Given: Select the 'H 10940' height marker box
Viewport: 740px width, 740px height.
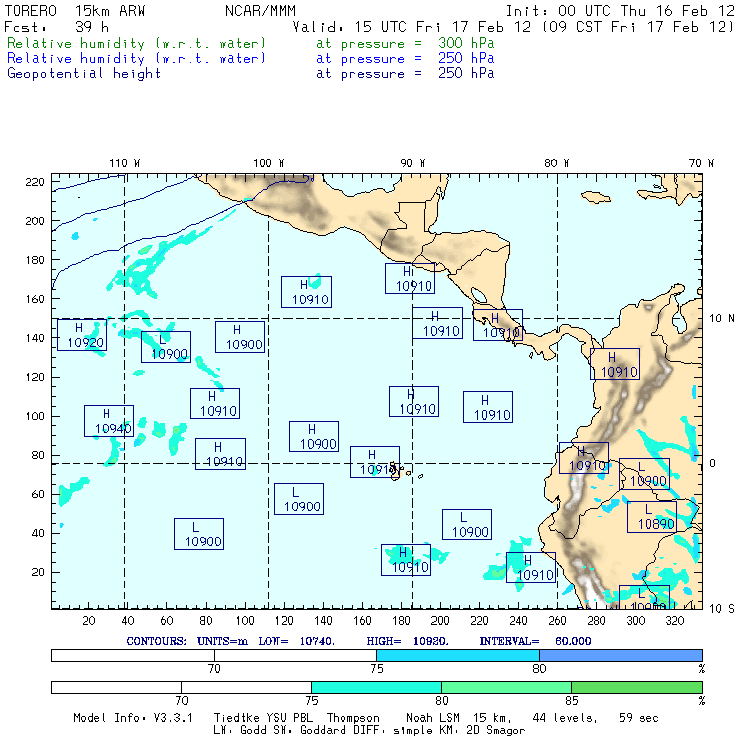Looking at the screenshot, I should (x=109, y=421).
